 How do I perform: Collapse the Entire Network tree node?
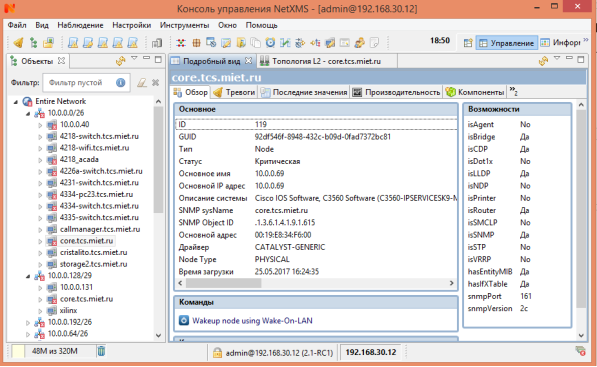pos(16,102)
